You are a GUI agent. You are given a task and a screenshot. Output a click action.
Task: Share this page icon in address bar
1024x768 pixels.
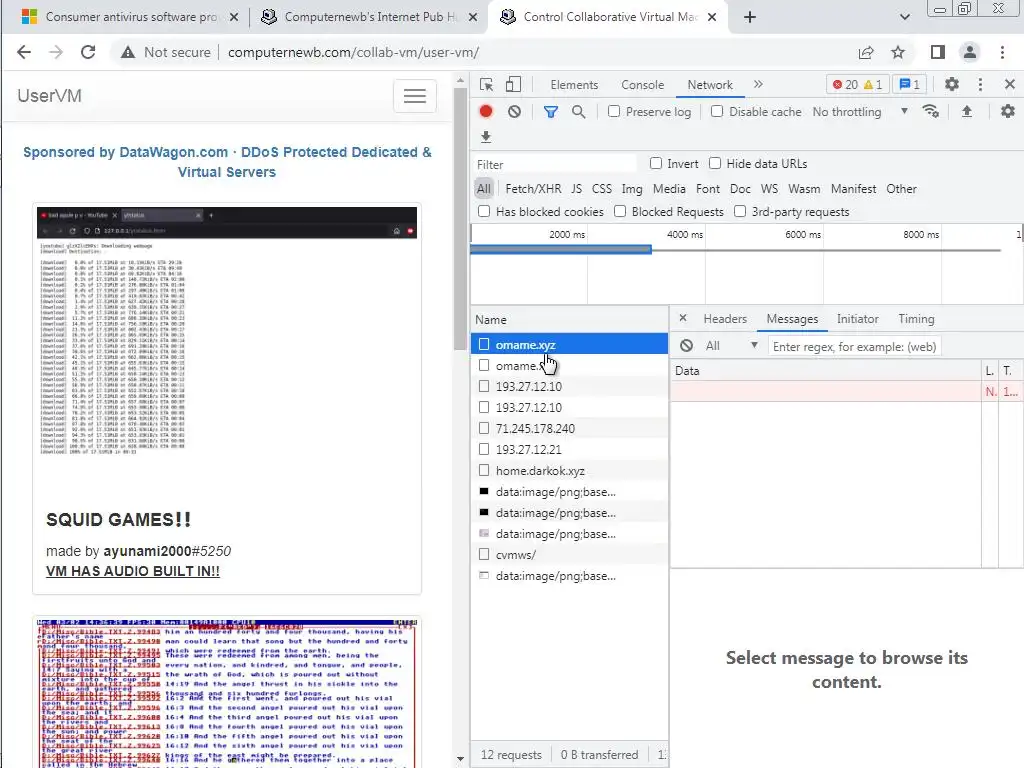pyautogui.click(x=866, y=52)
